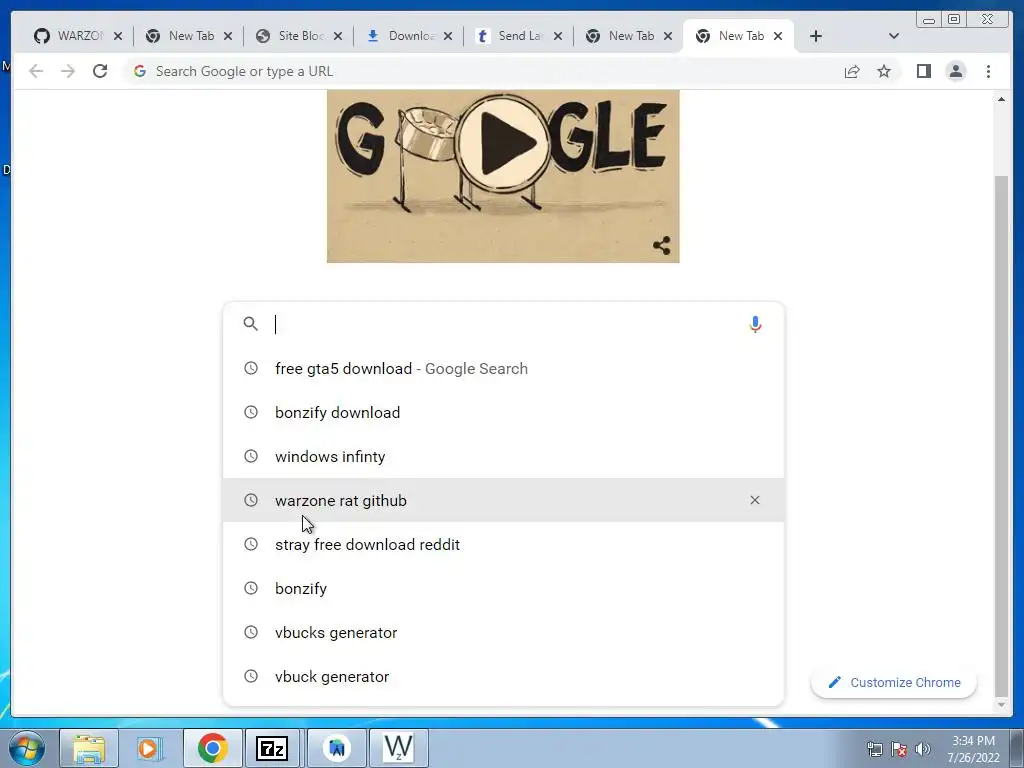Close the WARZONE GitHub tab
The height and width of the screenshot is (768, 1024).
click(118, 36)
